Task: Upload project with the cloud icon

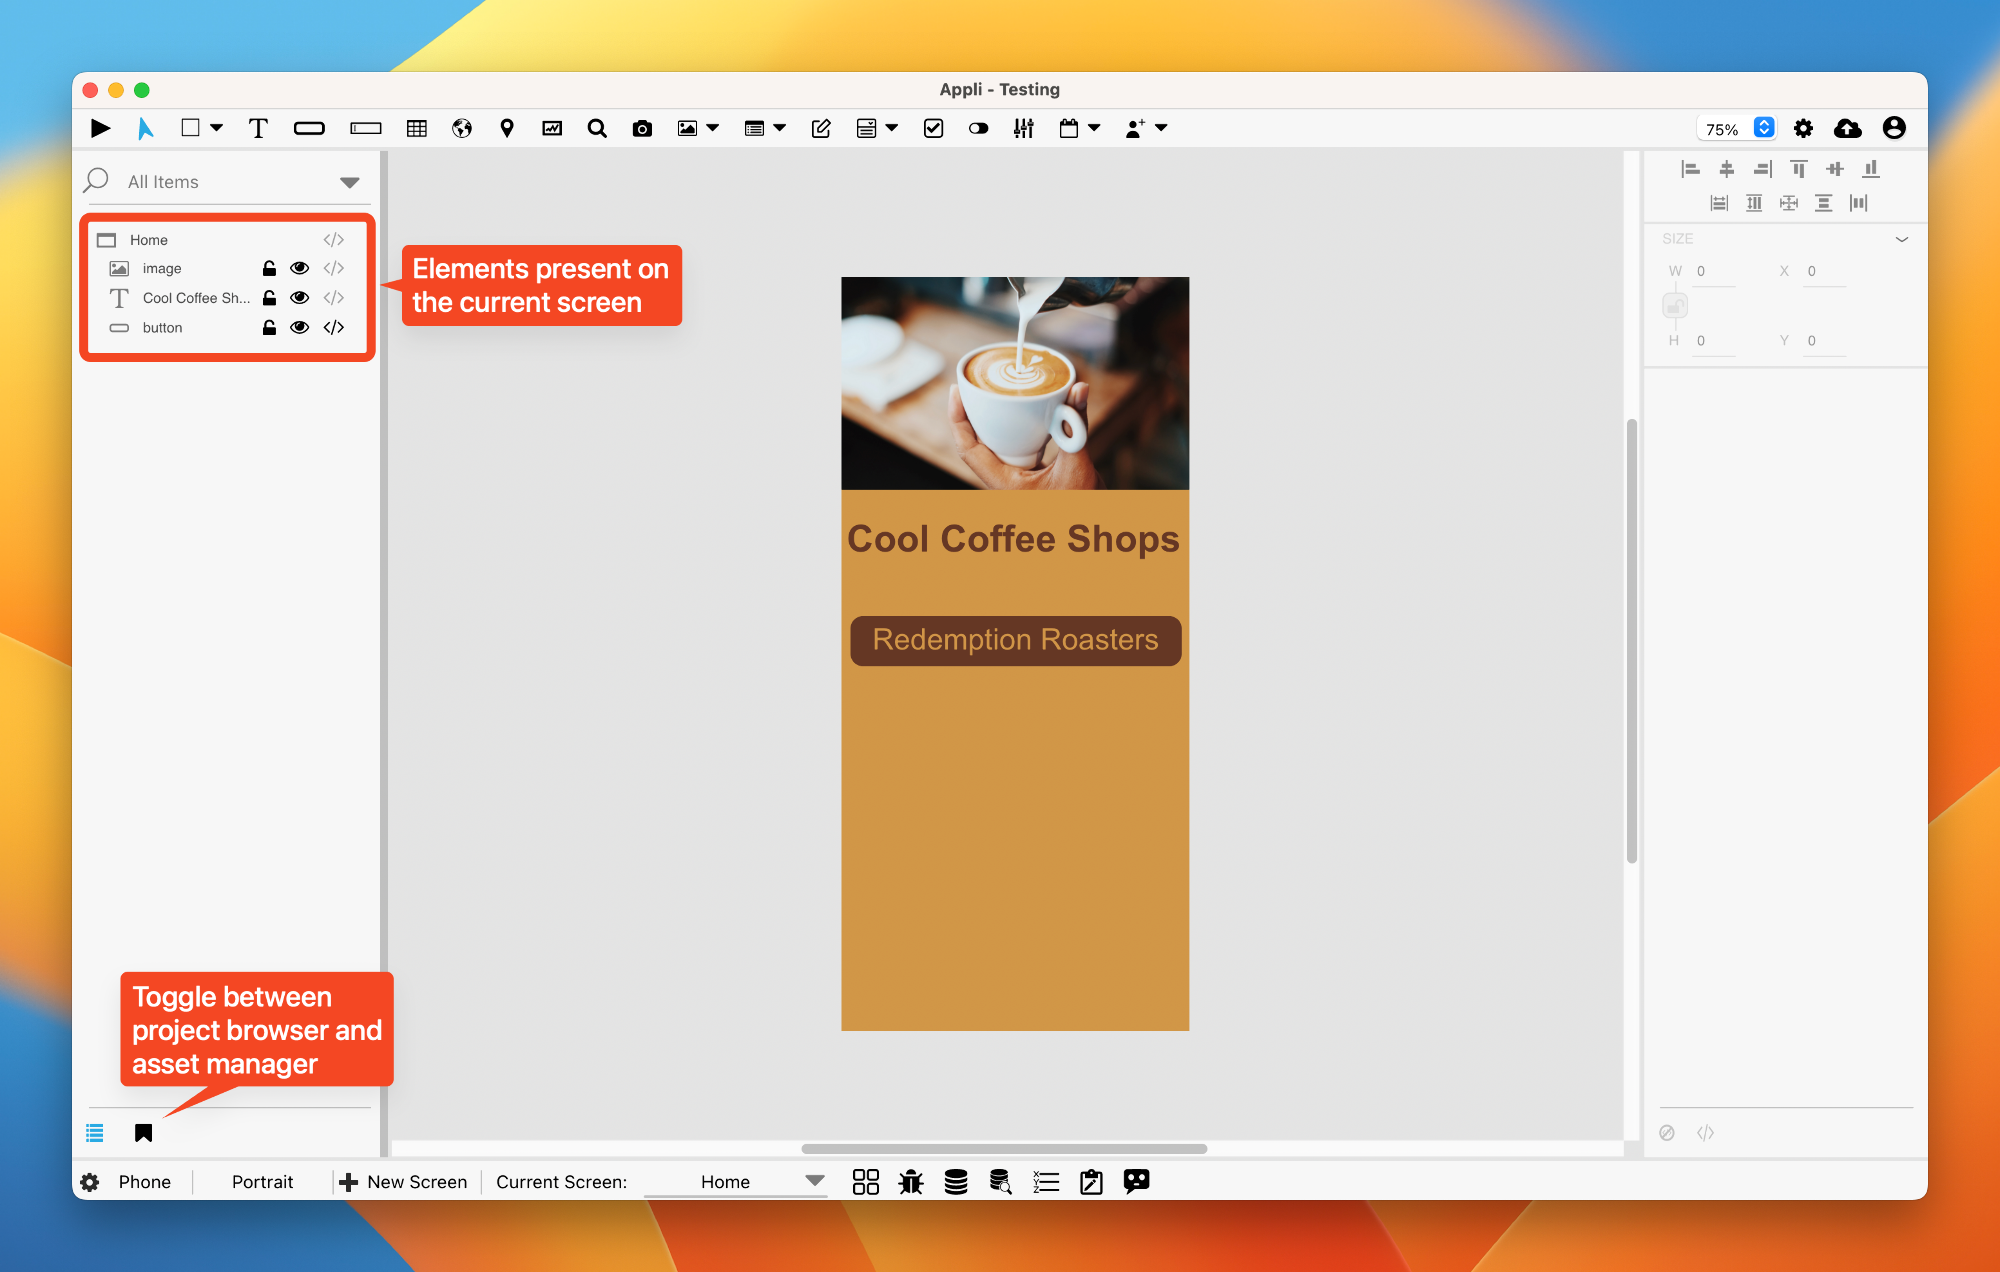Action: [x=1848, y=128]
